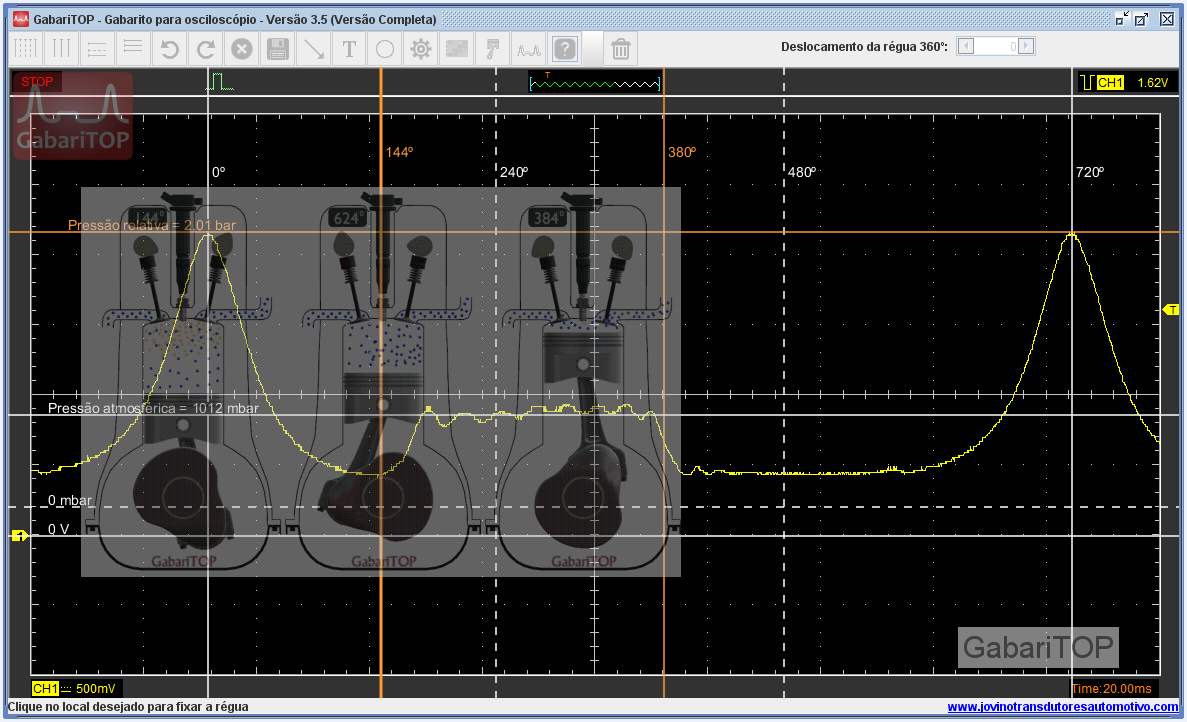Image resolution: width=1187 pixels, height=722 pixels.
Task: Click the 'Deslocamento da régua 360°:' label
Action: coord(864,47)
